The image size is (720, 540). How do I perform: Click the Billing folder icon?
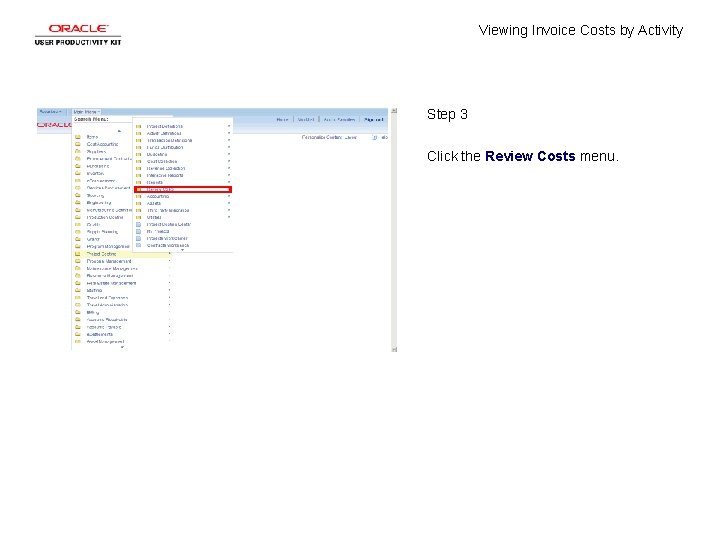(78, 312)
